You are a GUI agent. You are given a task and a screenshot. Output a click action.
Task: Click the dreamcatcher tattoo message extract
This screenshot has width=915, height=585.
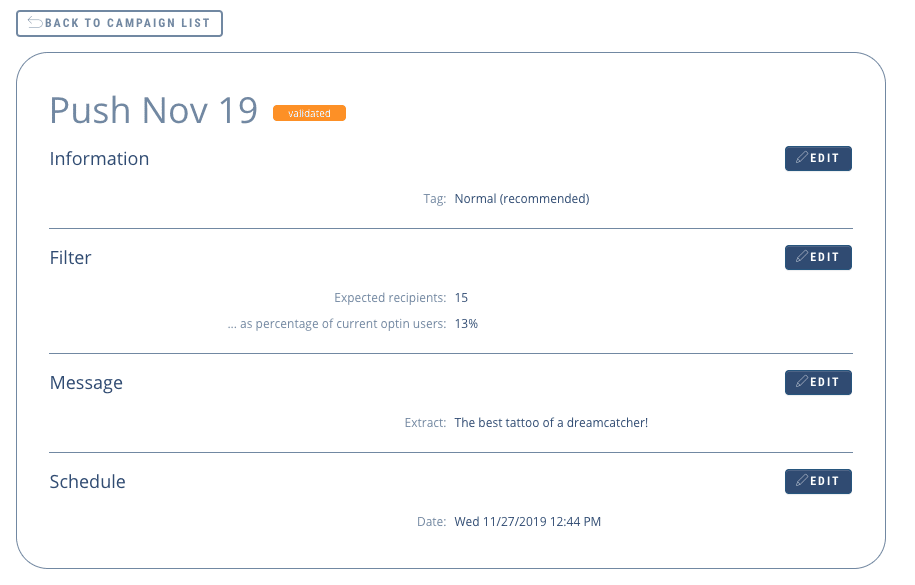pyautogui.click(x=551, y=422)
